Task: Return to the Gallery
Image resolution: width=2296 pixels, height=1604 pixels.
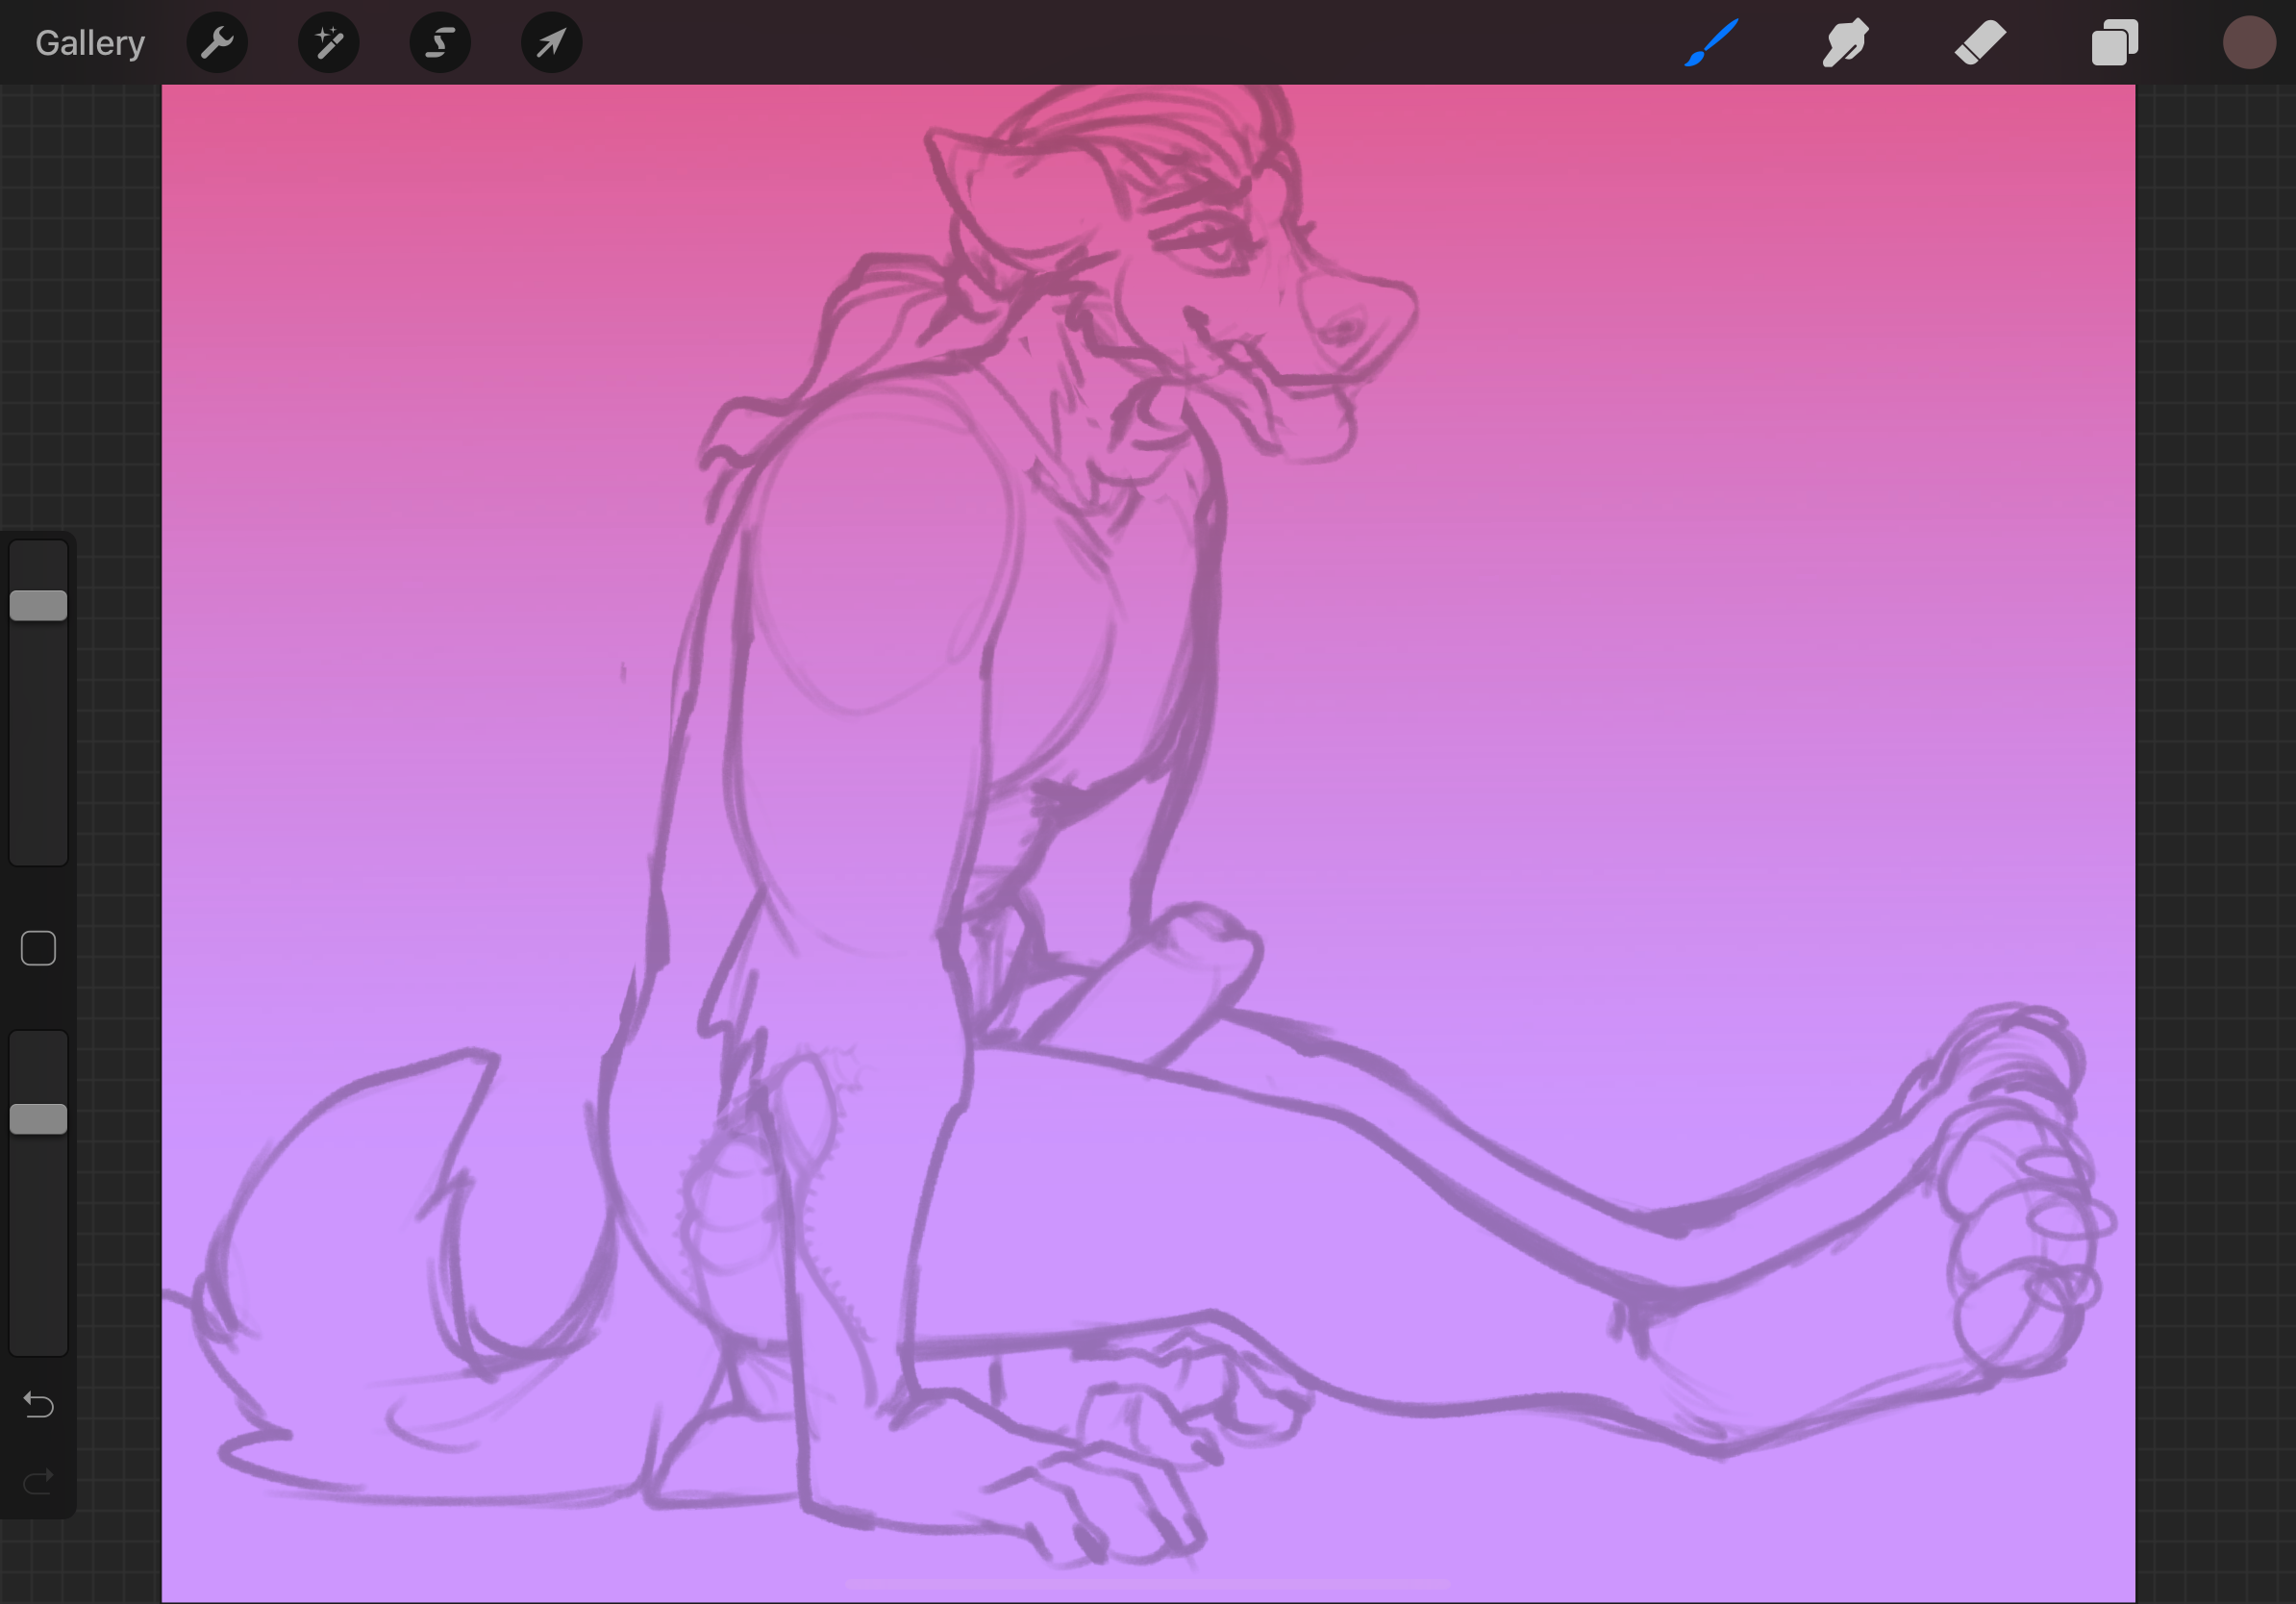Action: point(90,43)
